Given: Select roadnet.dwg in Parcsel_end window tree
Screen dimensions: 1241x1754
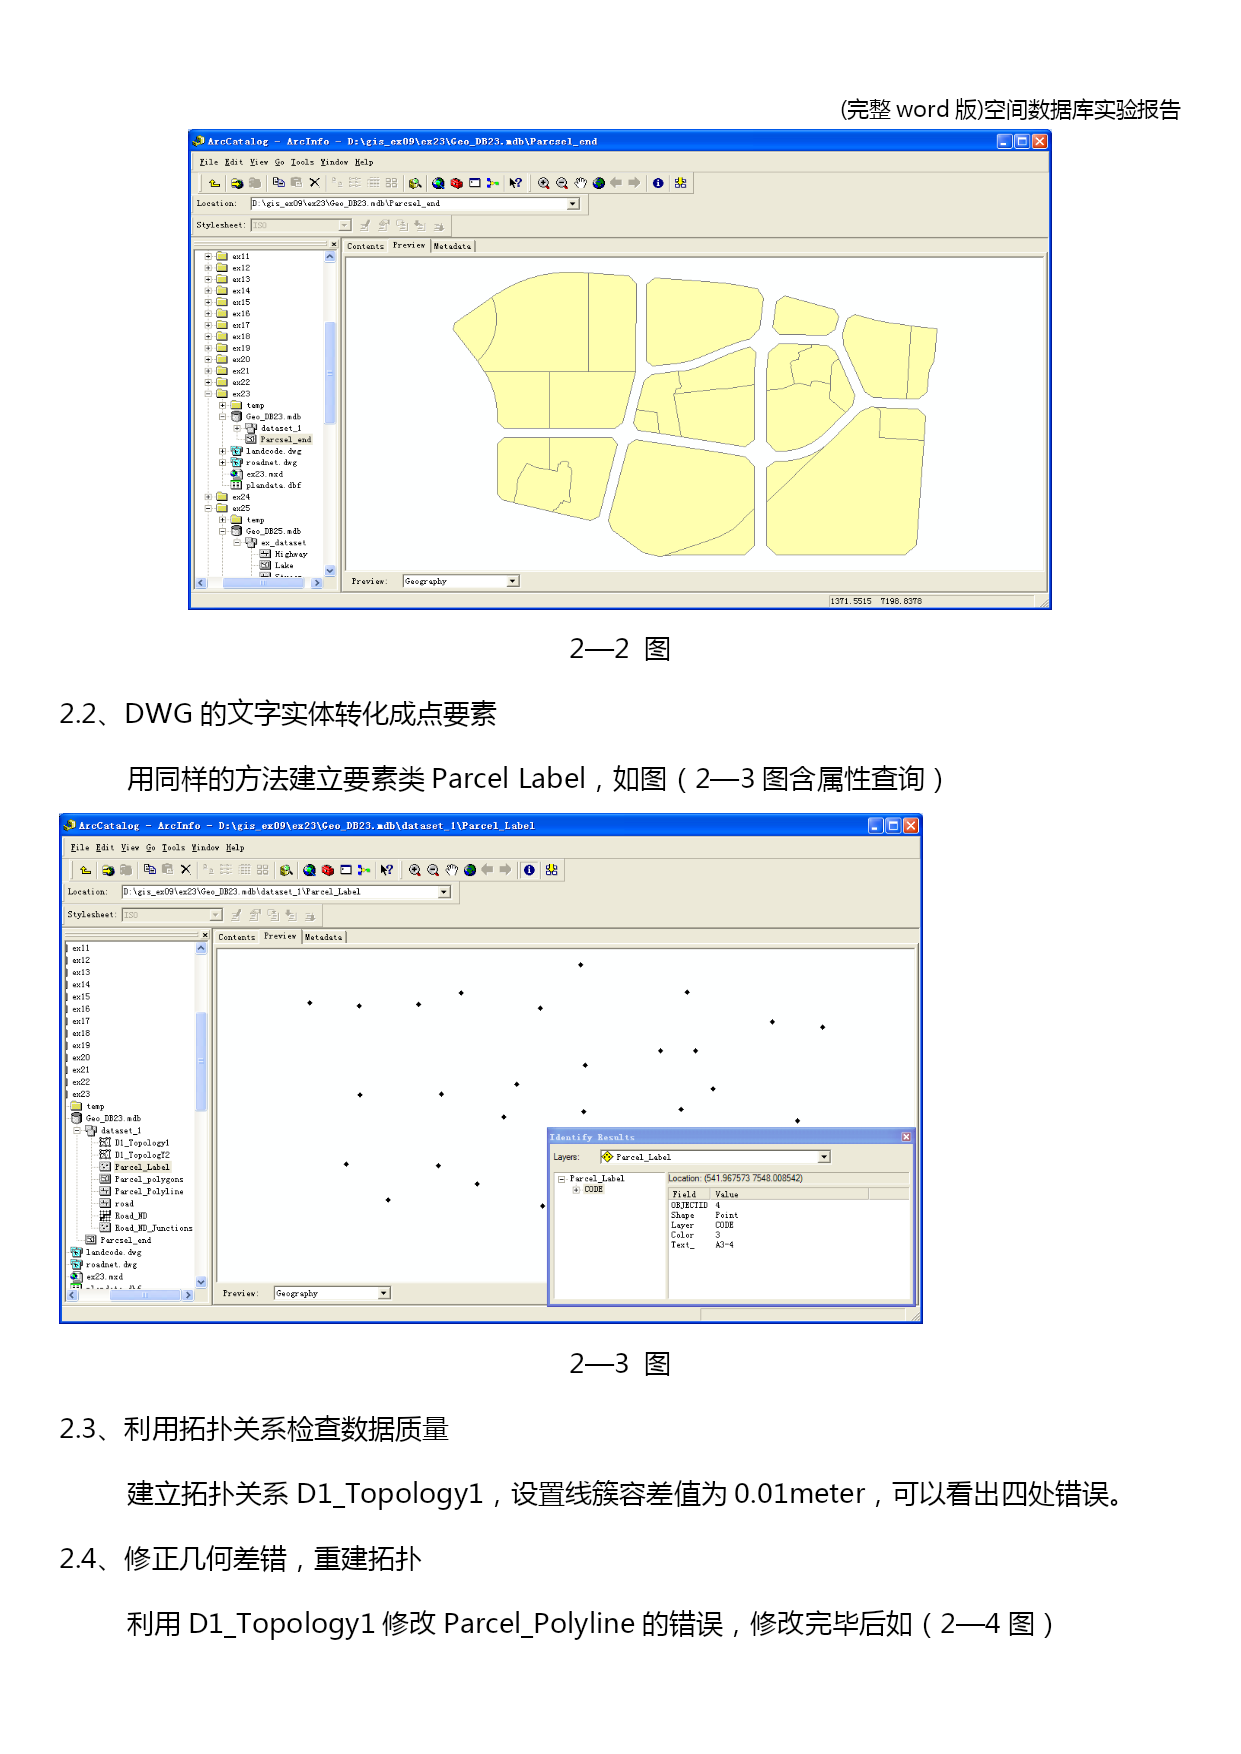Looking at the screenshot, I should [272, 463].
